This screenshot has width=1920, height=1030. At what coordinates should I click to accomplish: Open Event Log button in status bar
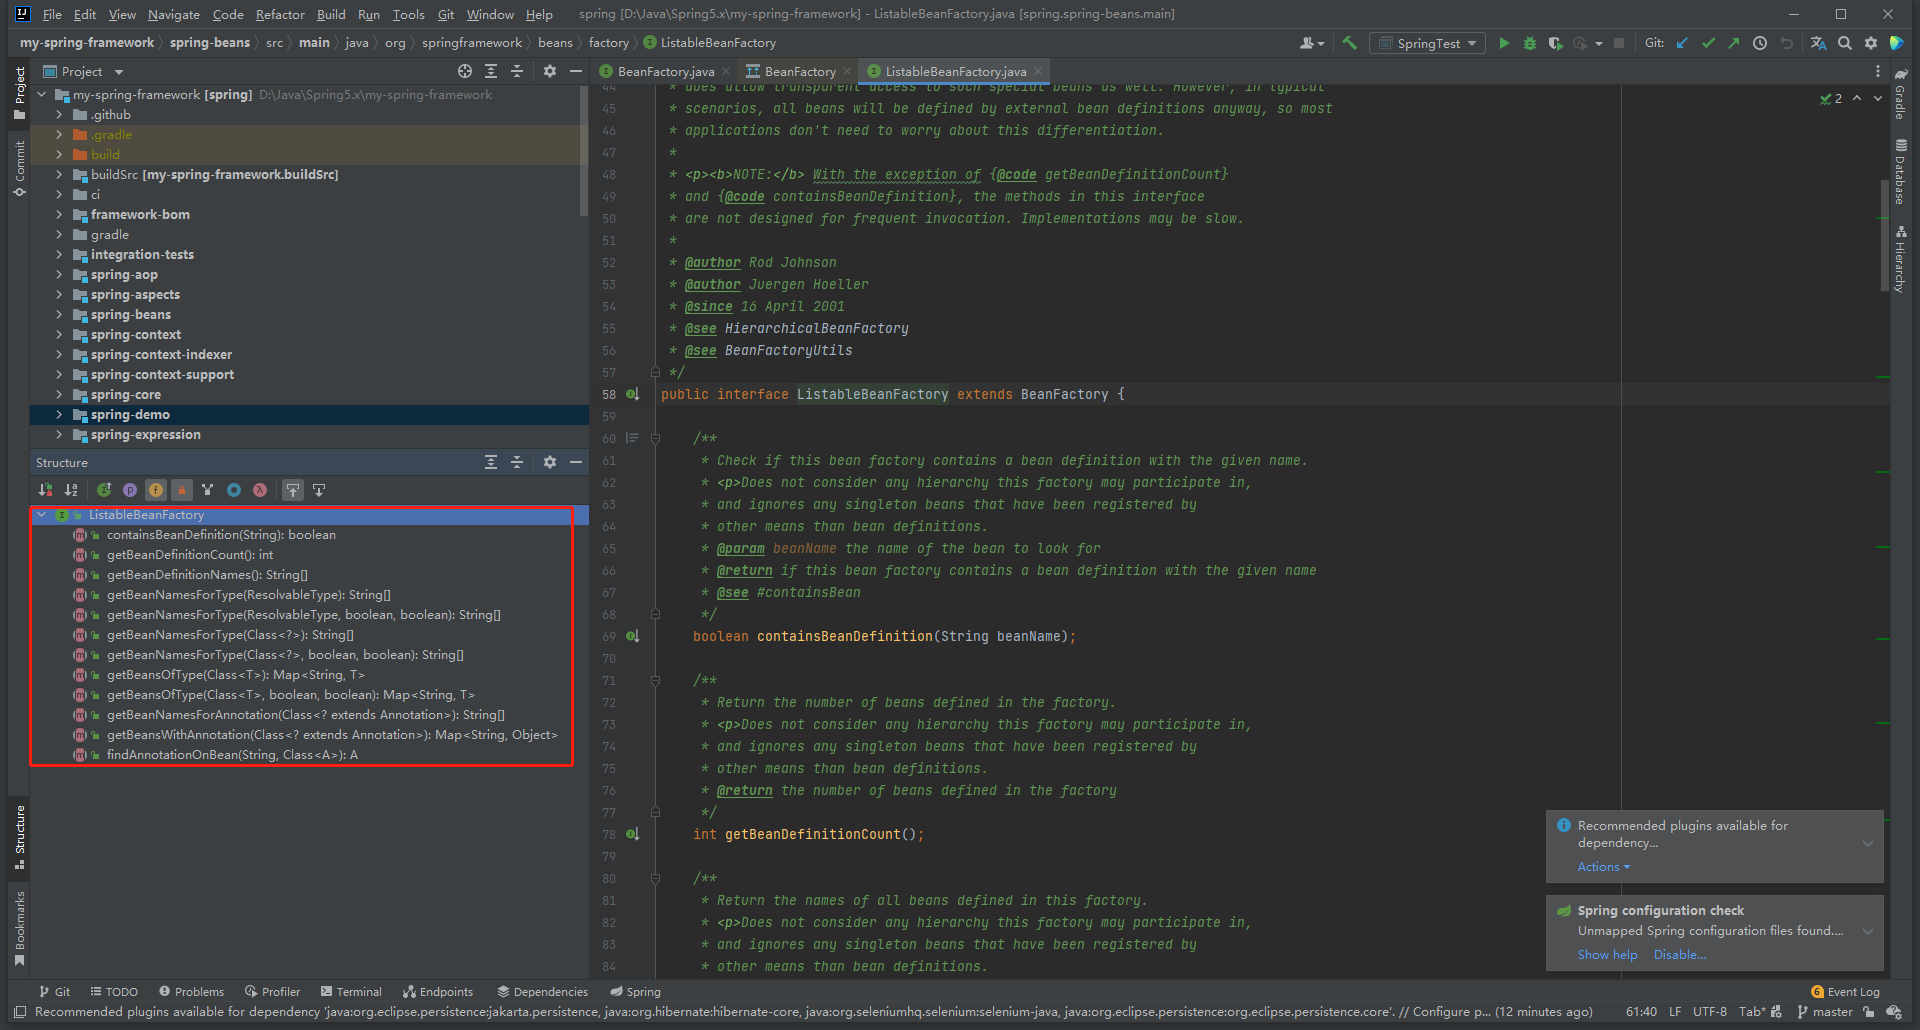(x=1845, y=992)
